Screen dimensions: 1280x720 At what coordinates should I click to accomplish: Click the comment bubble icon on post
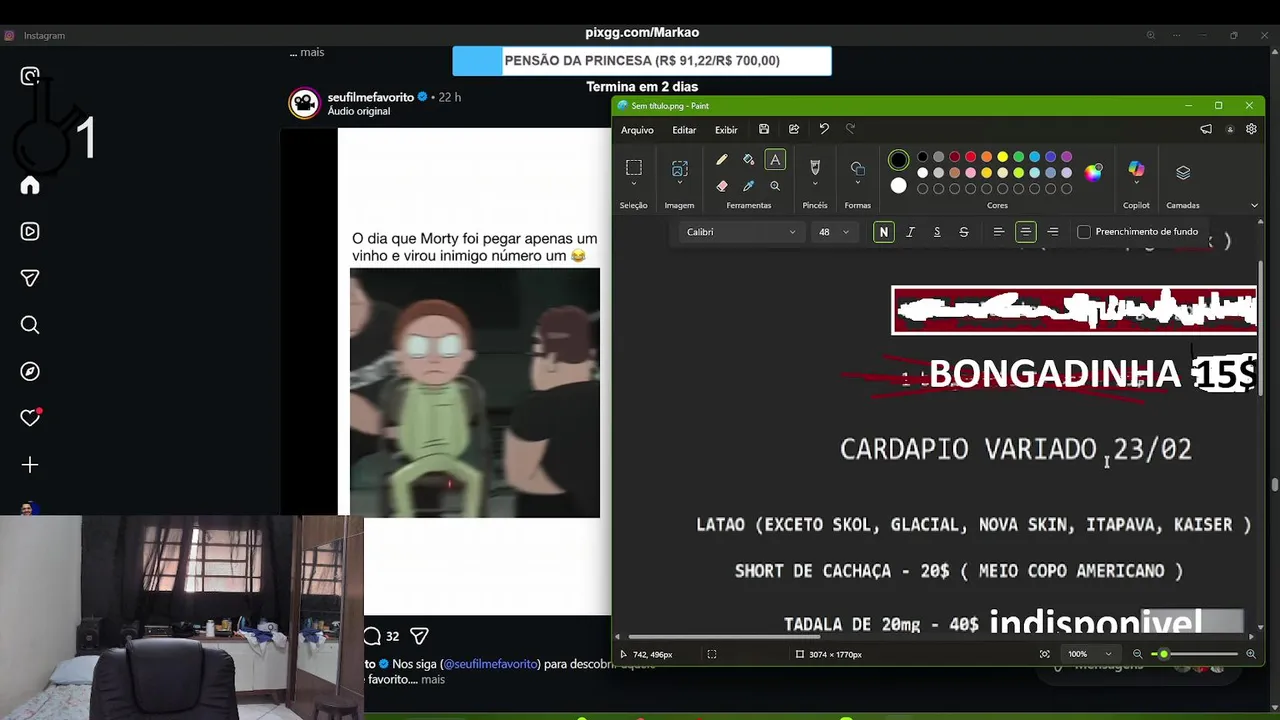pos(372,636)
